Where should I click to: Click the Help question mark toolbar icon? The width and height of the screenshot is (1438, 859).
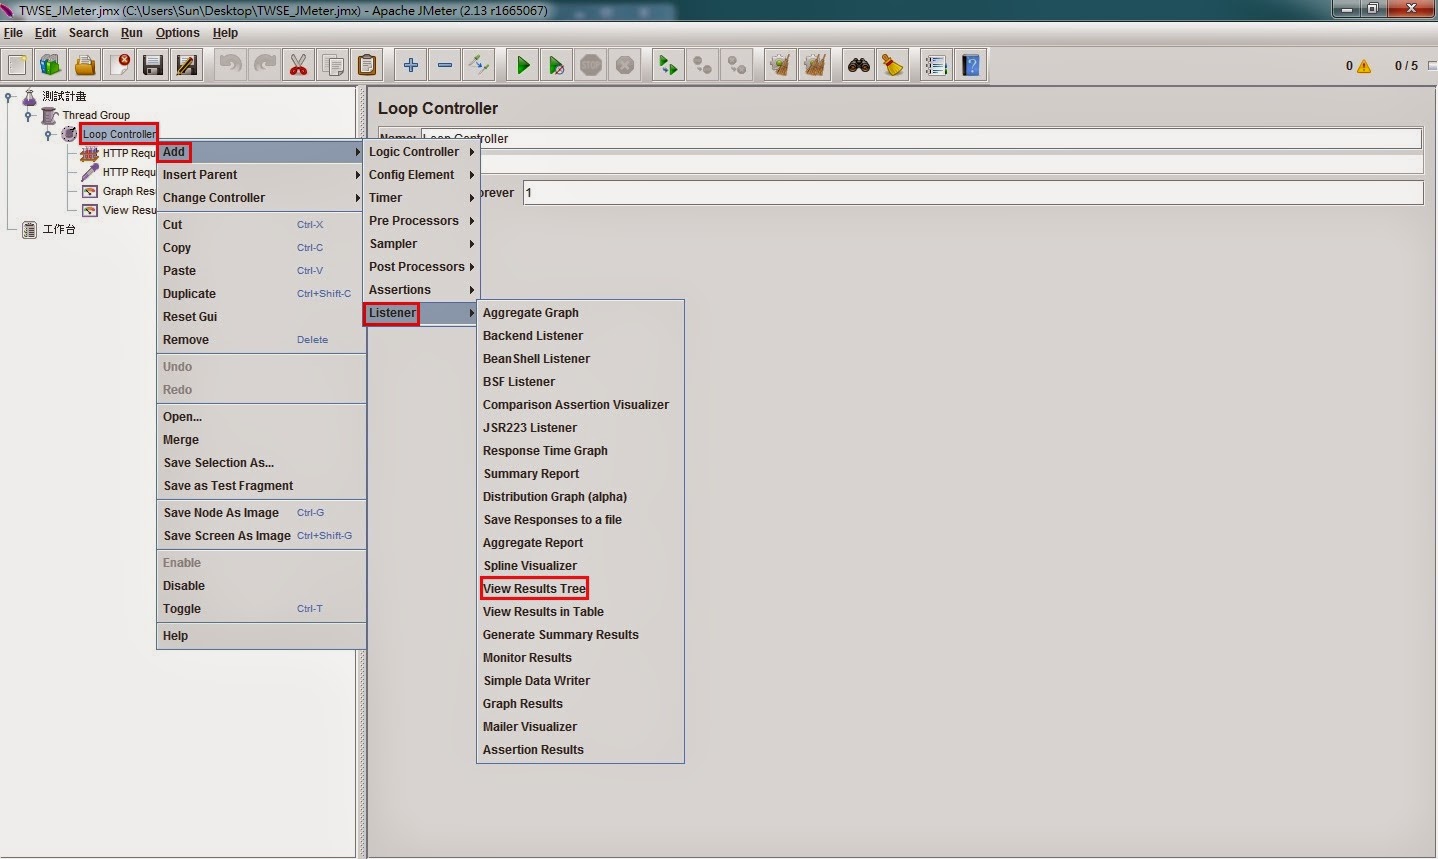[x=971, y=65]
